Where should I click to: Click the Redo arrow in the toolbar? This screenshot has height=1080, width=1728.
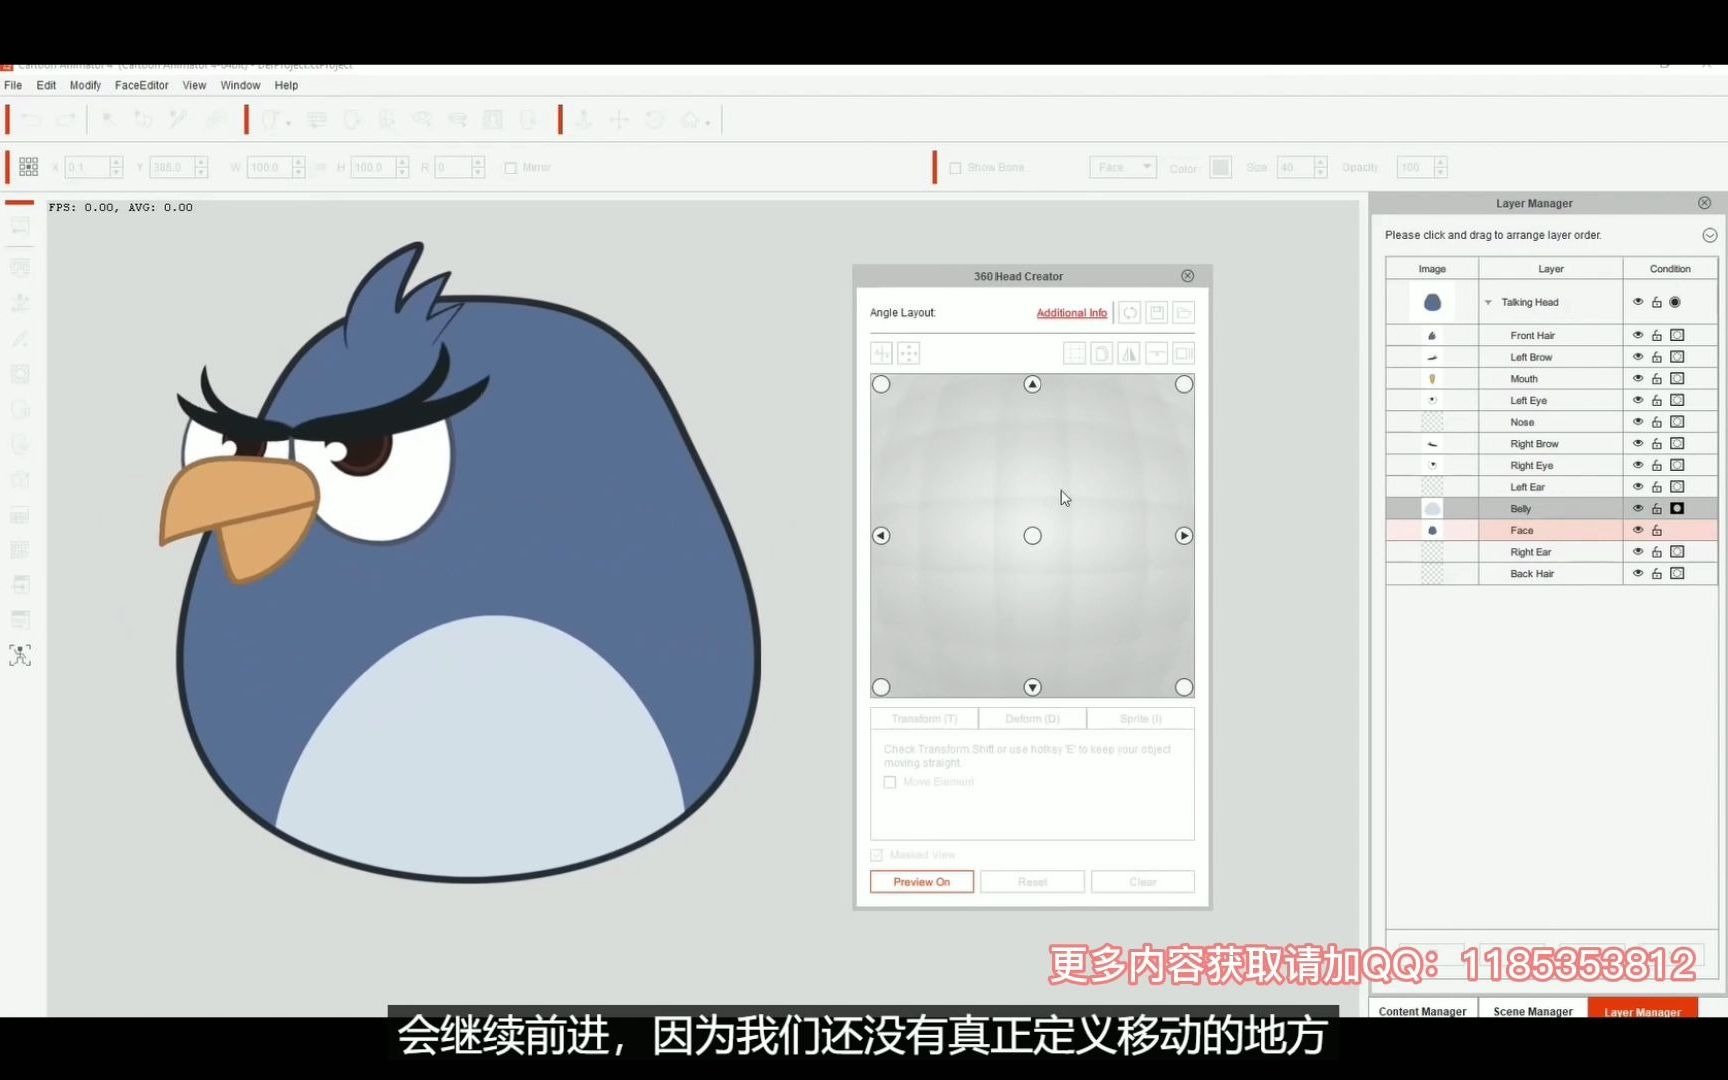66,121
